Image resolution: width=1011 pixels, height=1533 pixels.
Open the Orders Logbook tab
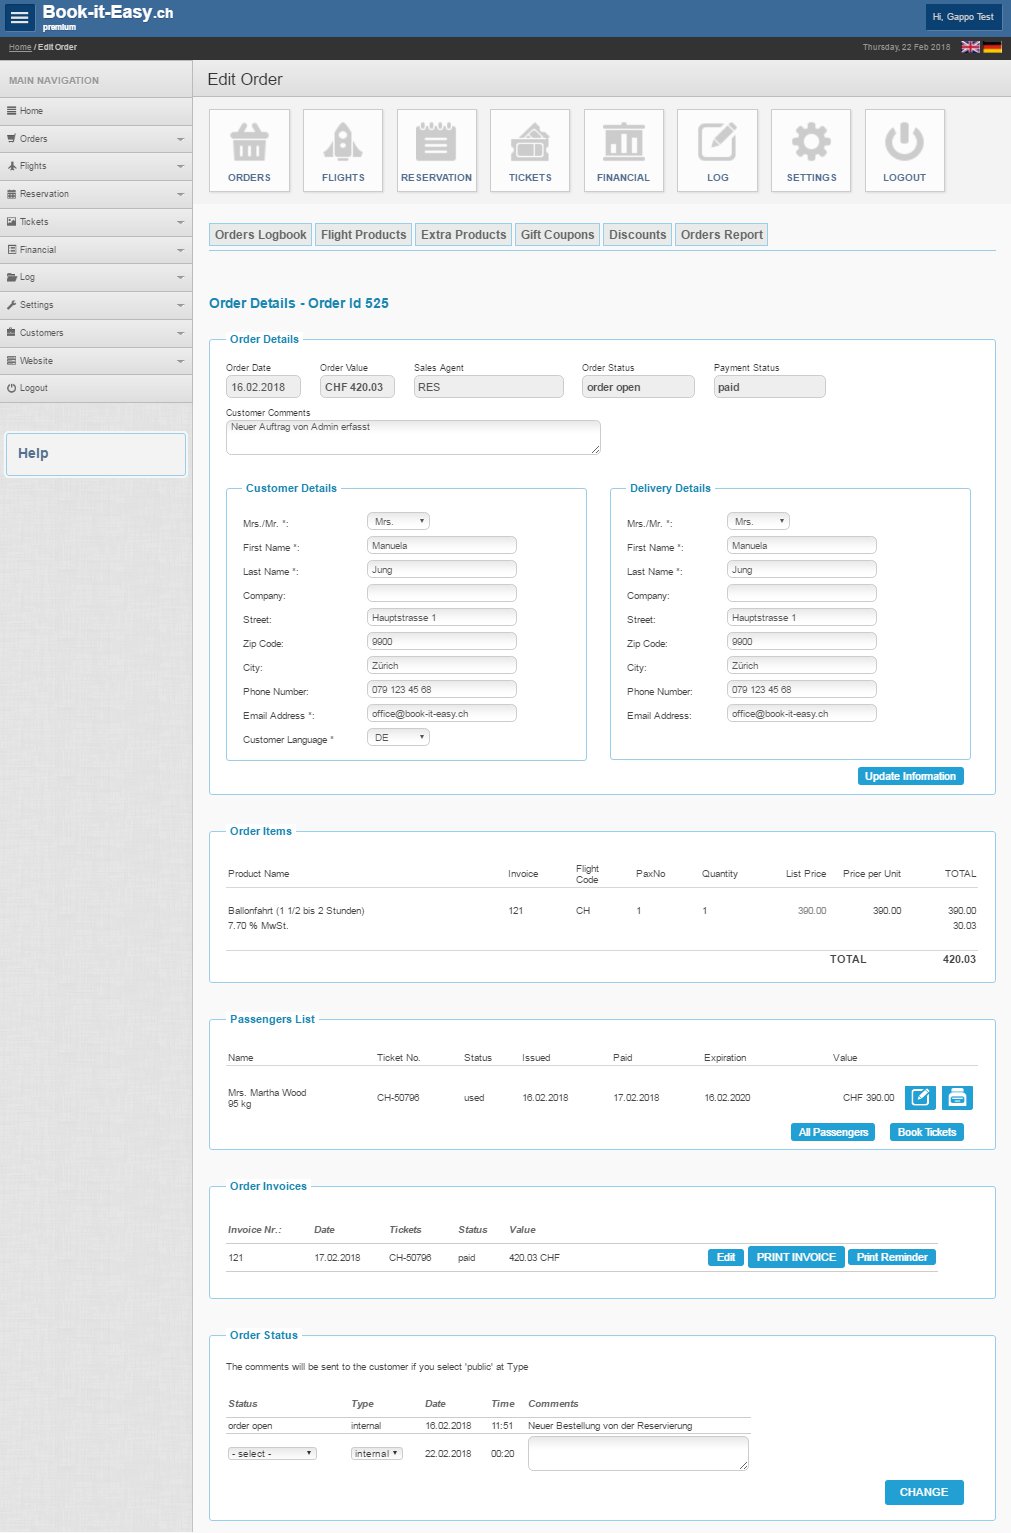click(x=260, y=235)
